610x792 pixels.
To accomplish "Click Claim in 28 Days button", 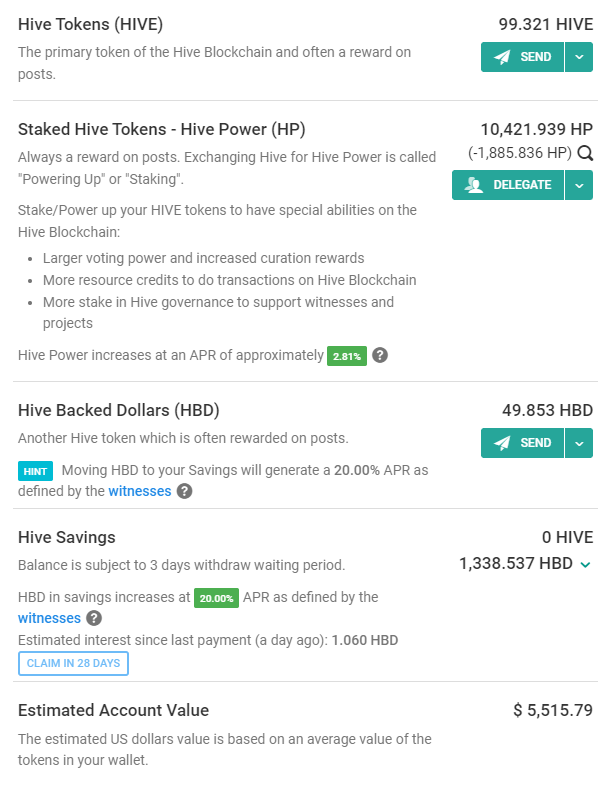I will pos(73,663).
